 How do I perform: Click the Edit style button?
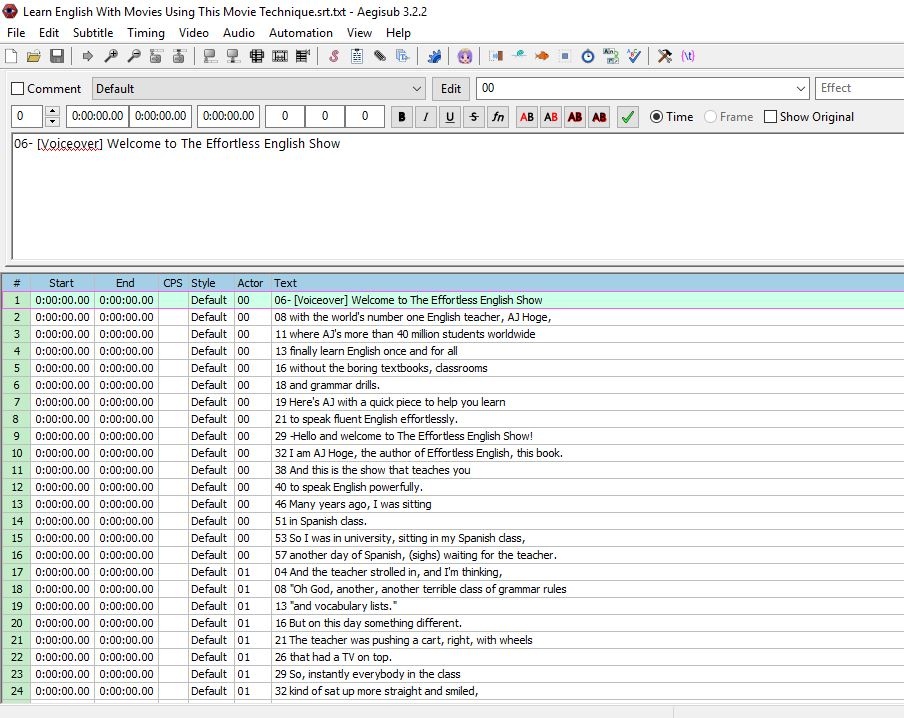click(452, 89)
